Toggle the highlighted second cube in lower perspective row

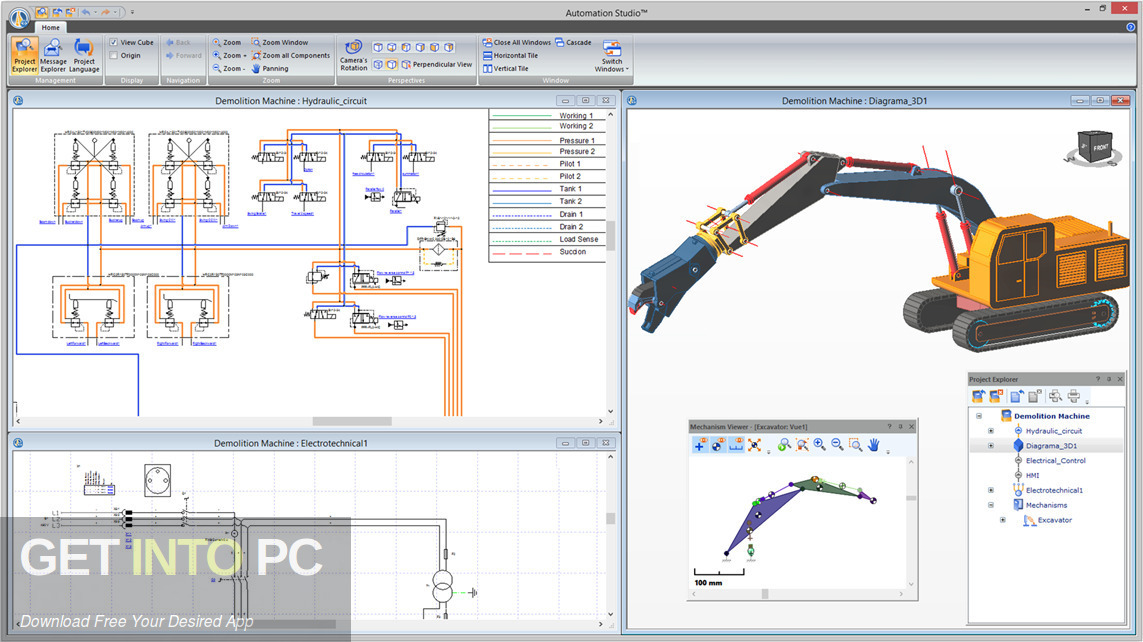pos(391,64)
